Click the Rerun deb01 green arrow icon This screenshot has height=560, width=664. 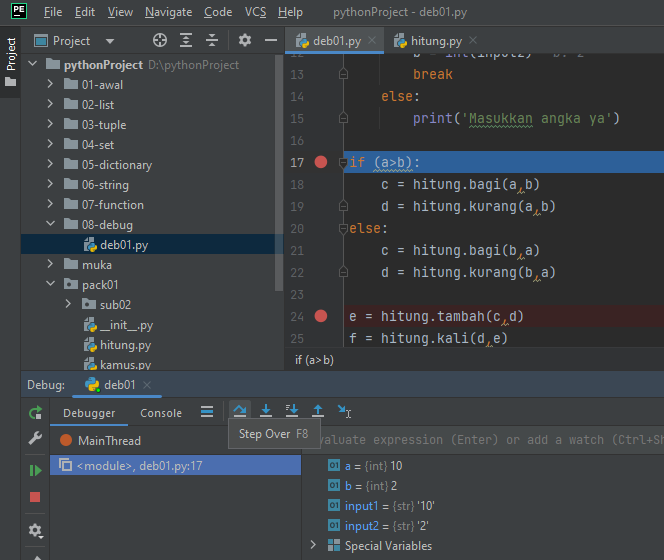(36, 412)
